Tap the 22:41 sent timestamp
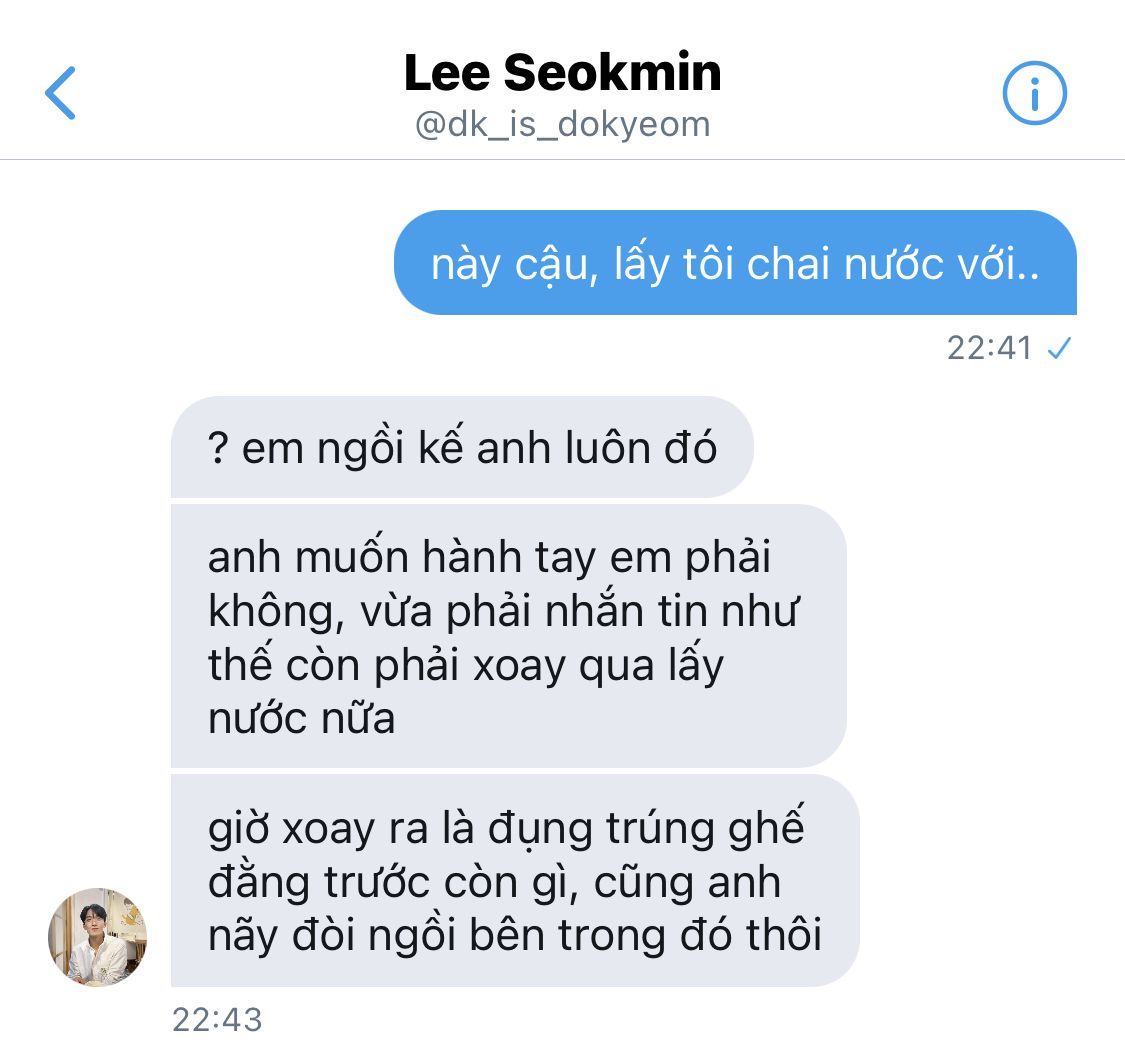1125x1061 pixels. 989,349
